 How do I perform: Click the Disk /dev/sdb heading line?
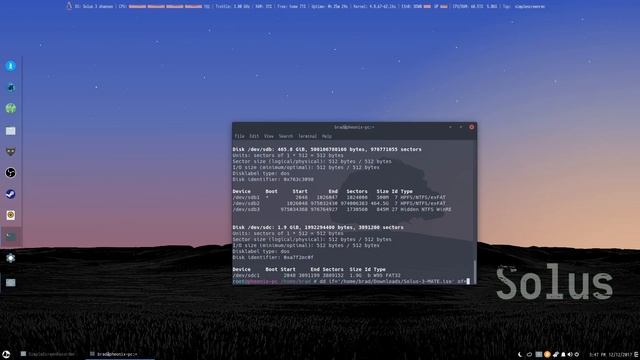327,149
